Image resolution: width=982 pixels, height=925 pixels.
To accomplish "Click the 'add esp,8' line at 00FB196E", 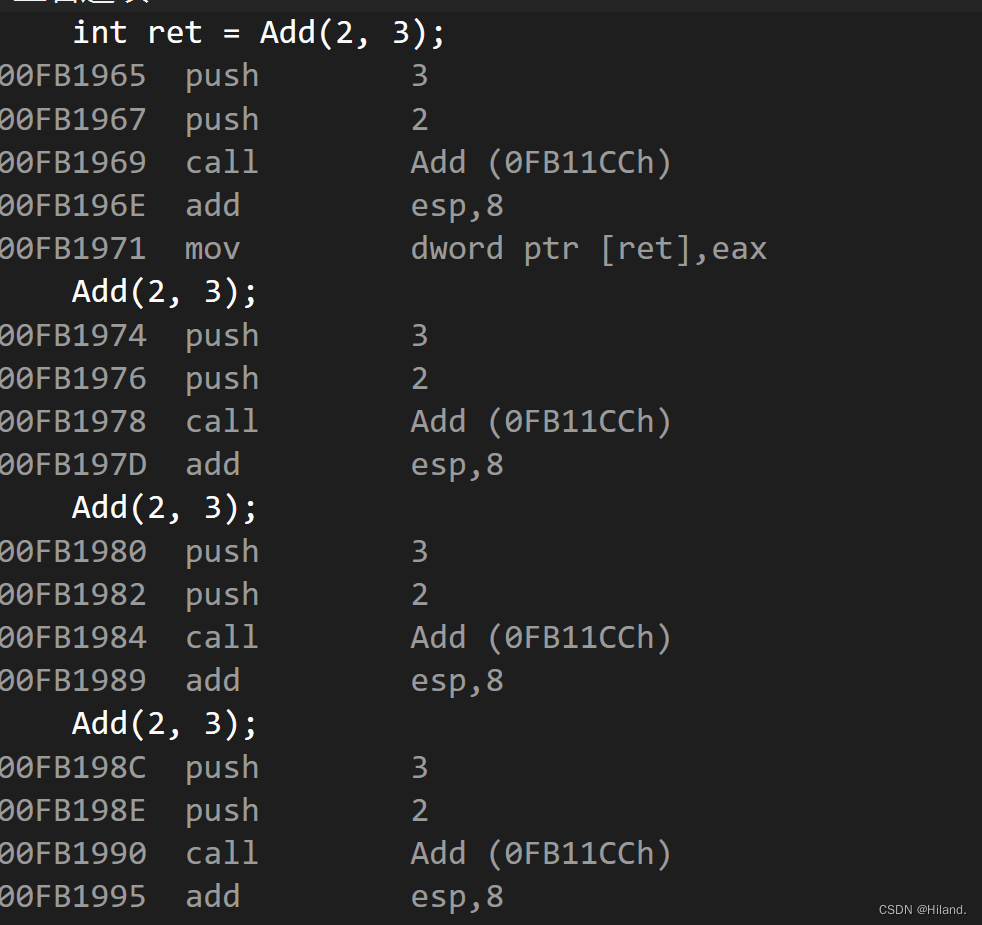I will 212,206.
